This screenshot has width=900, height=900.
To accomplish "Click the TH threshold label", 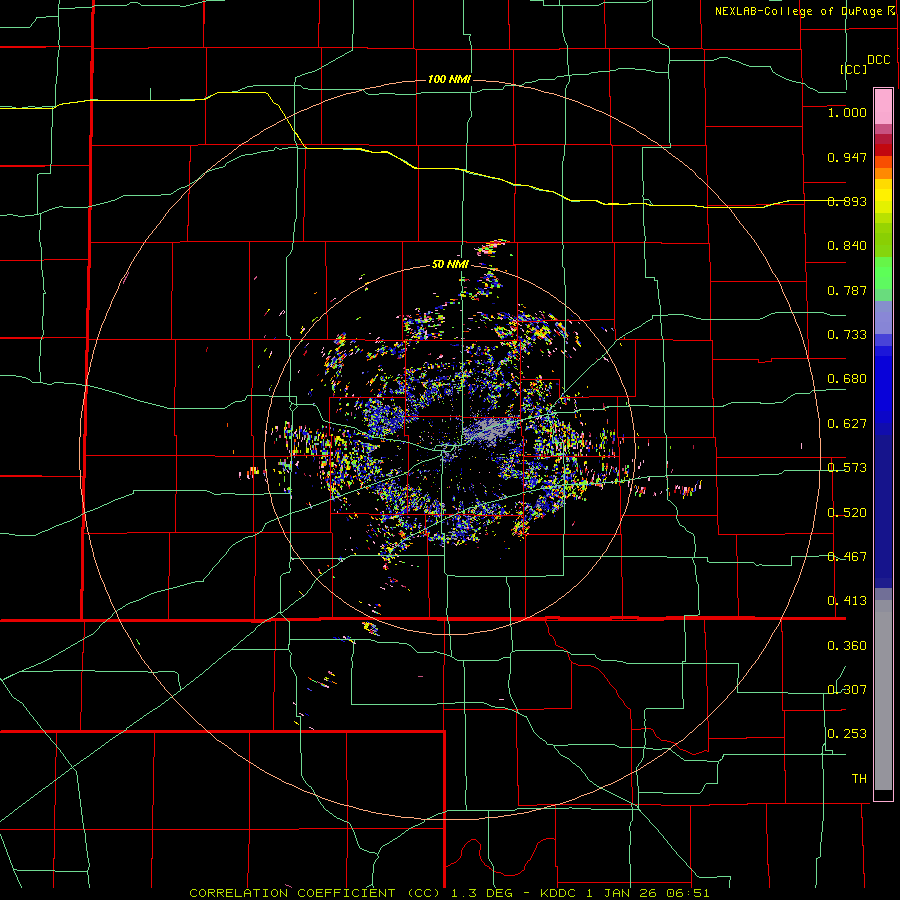I will [859, 778].
